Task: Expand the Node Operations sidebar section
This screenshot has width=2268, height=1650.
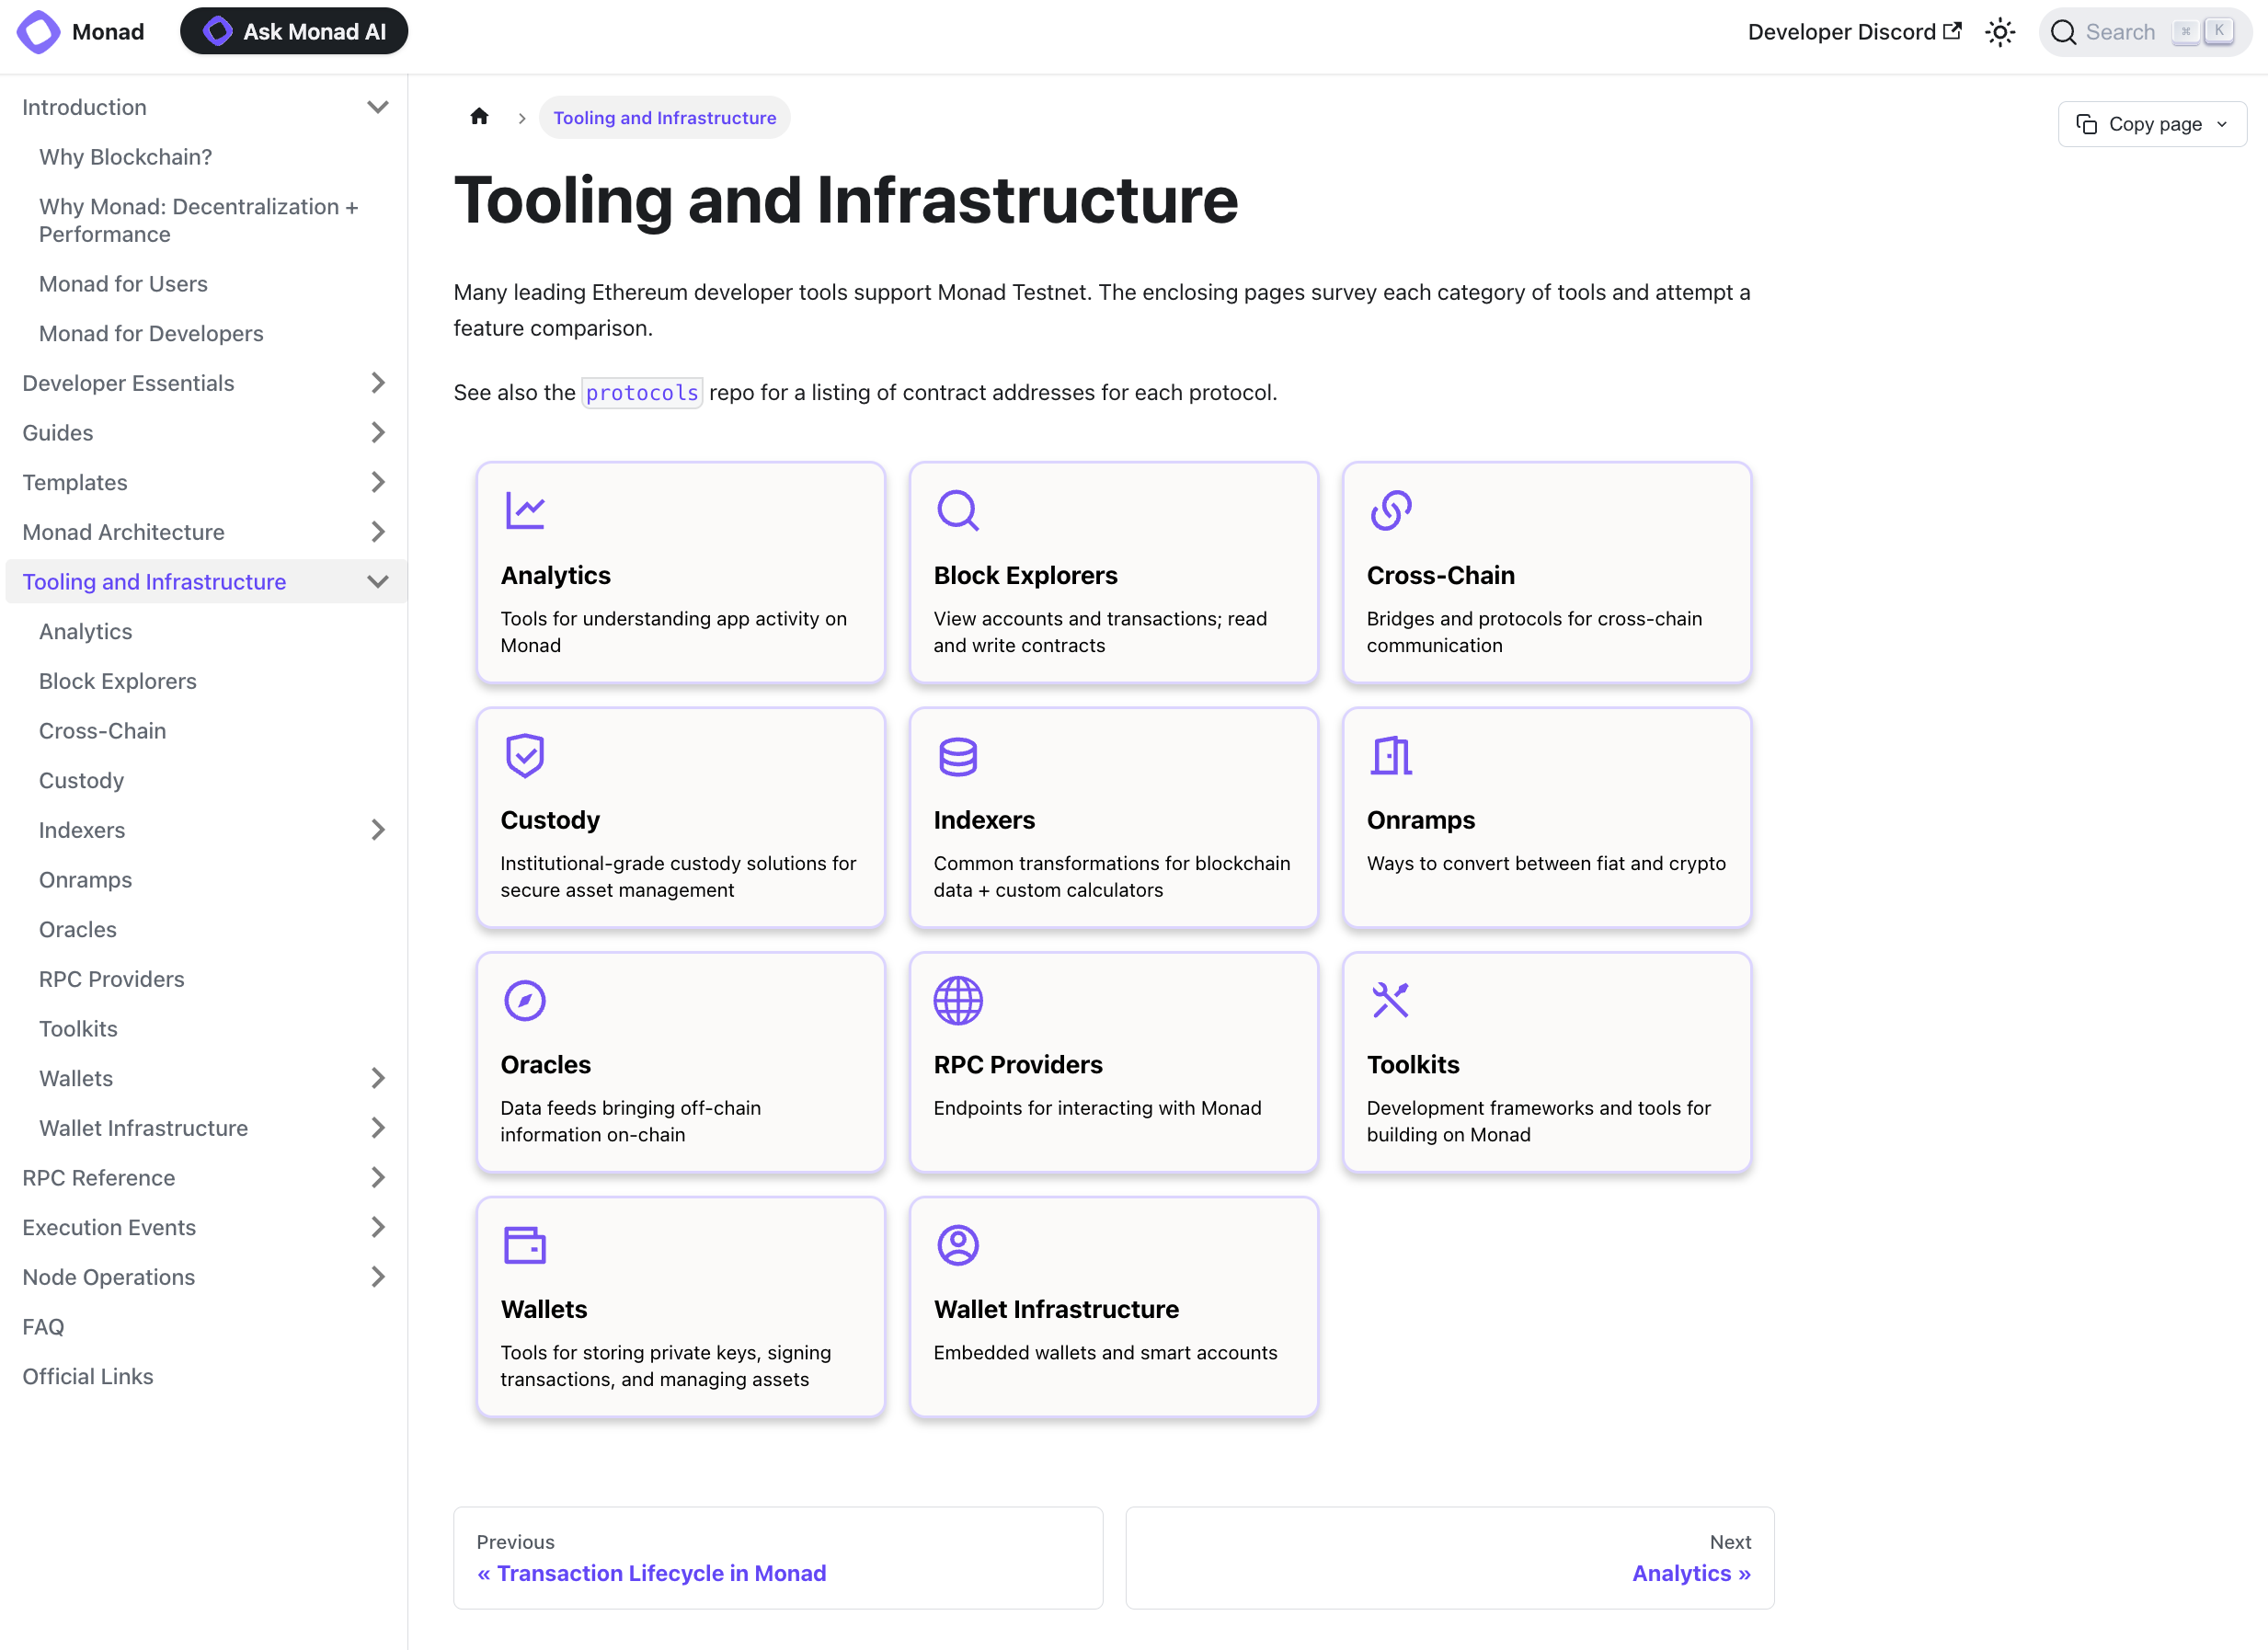Action: 377,1277
